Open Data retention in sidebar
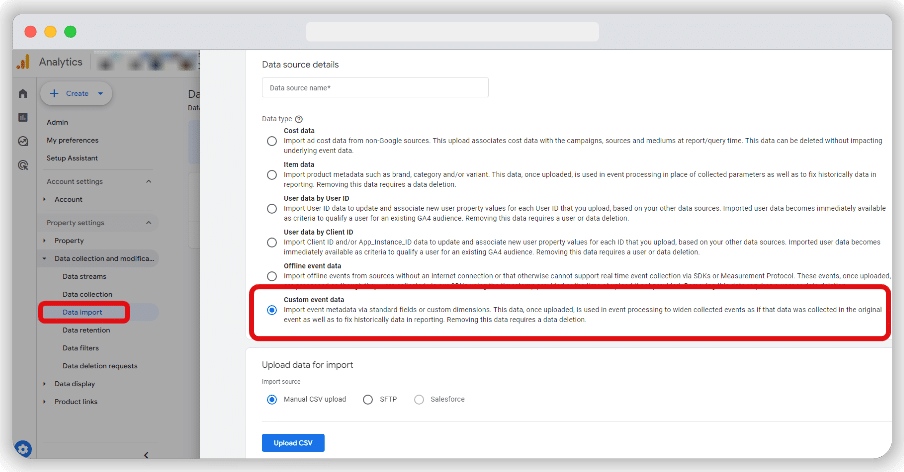 86,330
